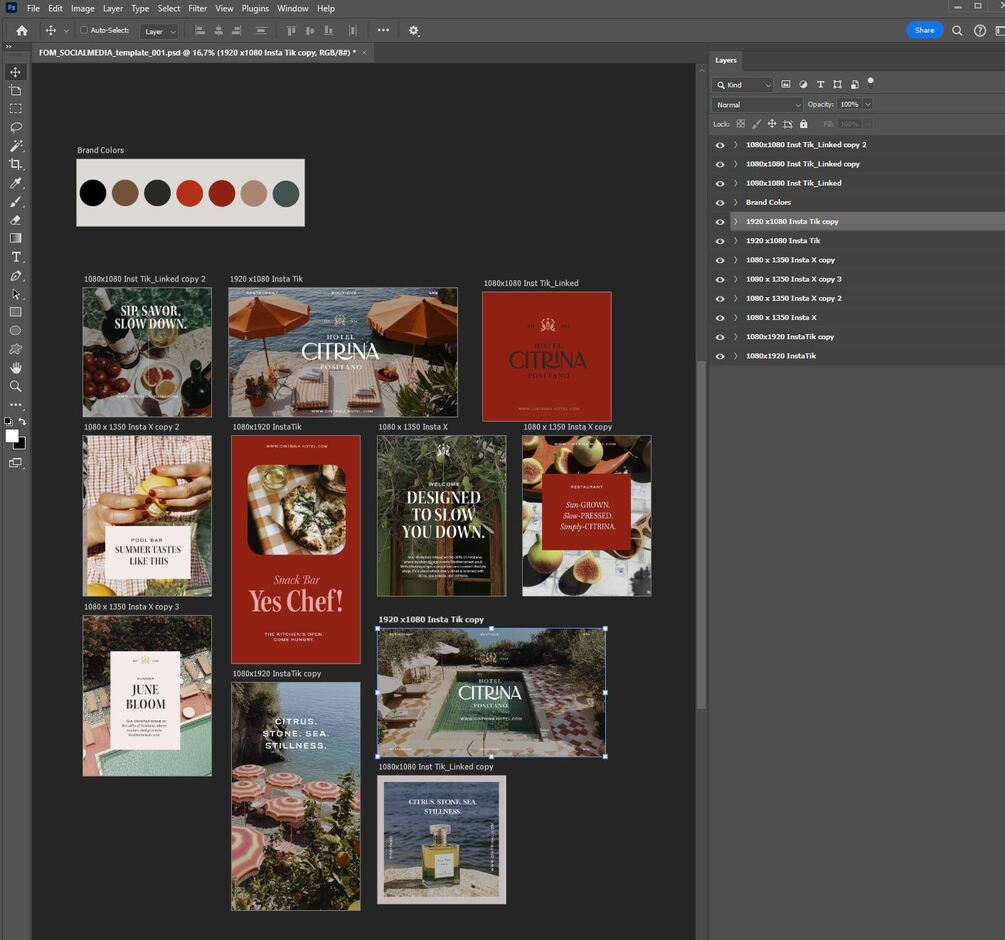Select the Crop tool

click(x=16, y=164)
